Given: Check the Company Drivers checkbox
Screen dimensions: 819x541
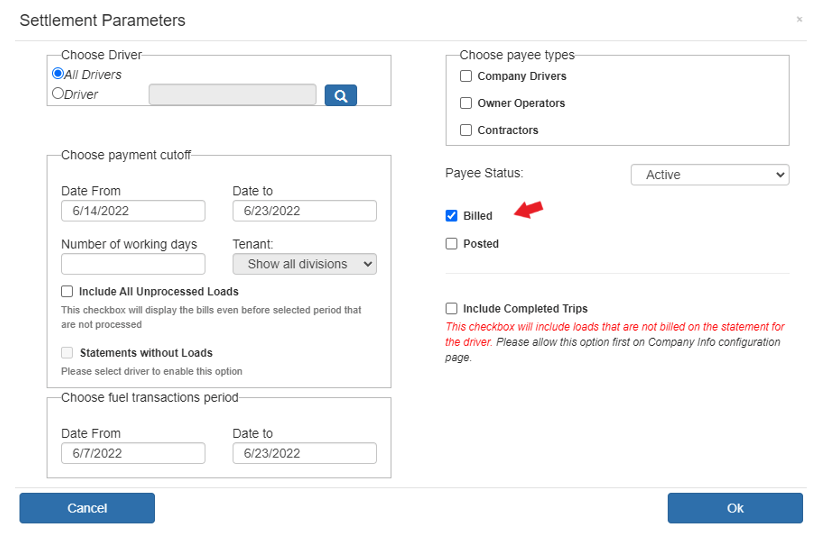Looking at the screenshot, I should (465, 76).
